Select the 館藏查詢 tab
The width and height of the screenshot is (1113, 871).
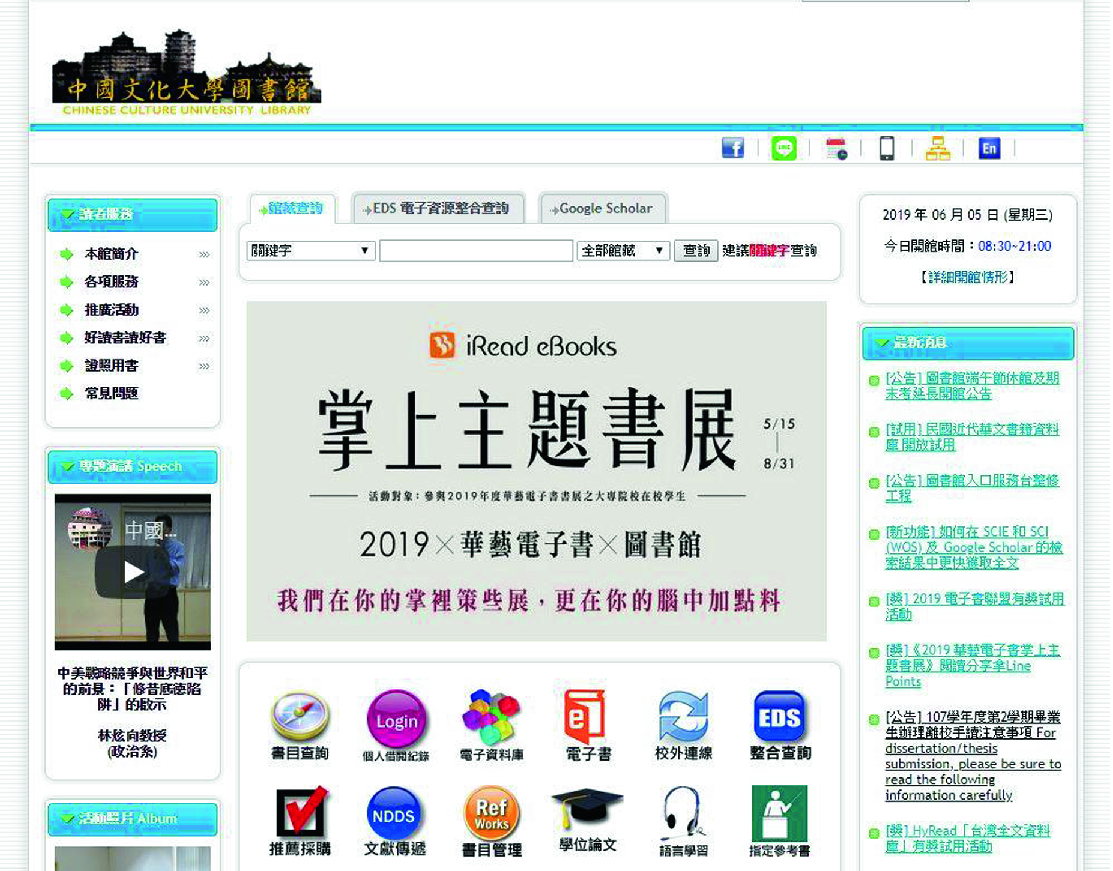coord(292,209)
